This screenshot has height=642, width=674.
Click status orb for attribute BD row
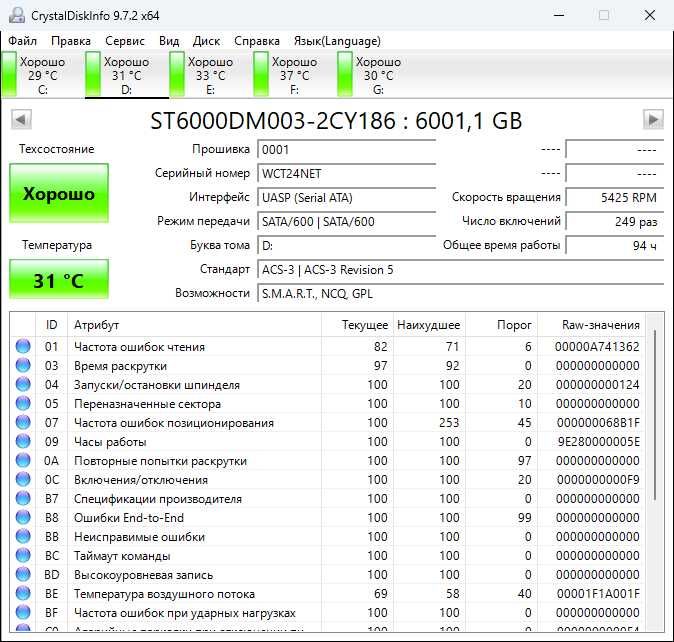[23, 574]
